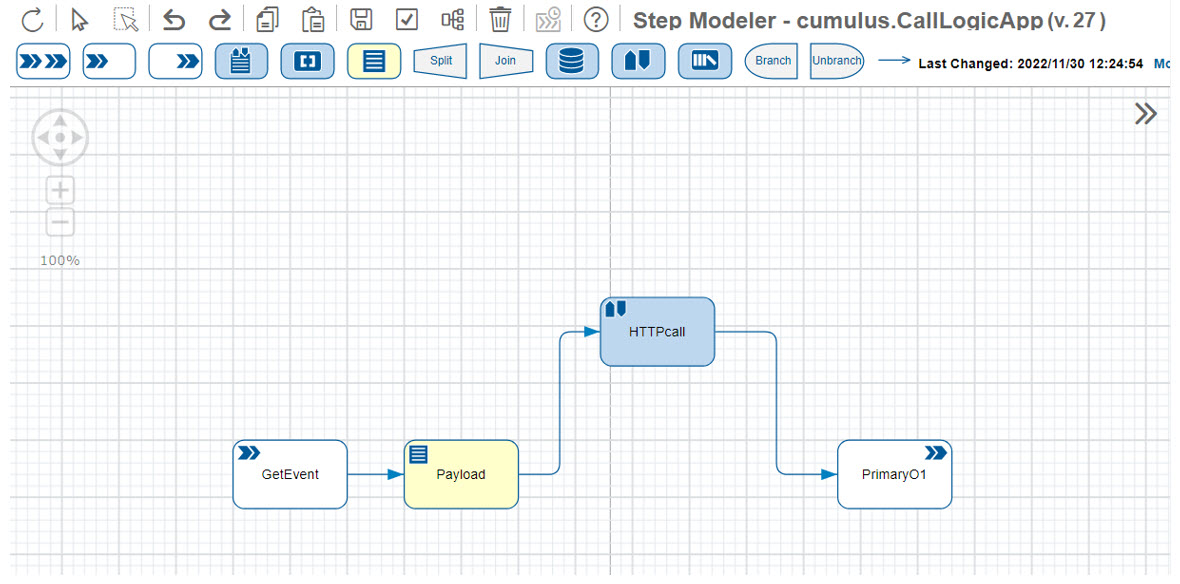The image size is (1180, 584).
Task: Validate the model with the checkmark icon
Action: tap(406, 18)
